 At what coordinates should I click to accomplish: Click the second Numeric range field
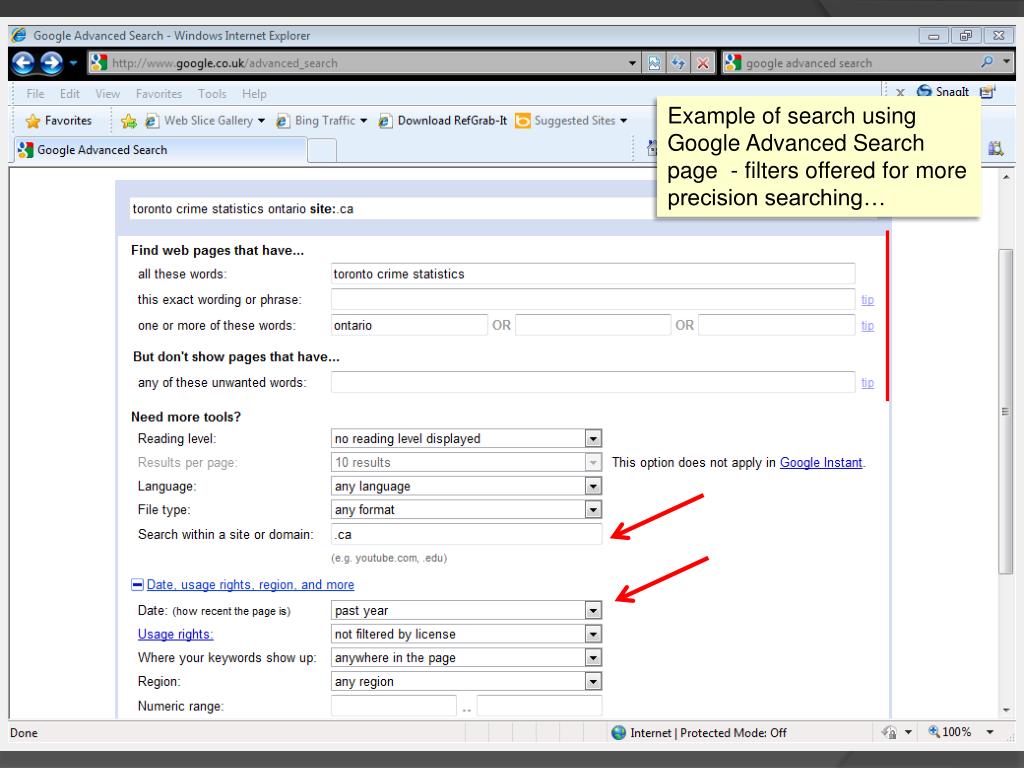click(x=539, y=706)
